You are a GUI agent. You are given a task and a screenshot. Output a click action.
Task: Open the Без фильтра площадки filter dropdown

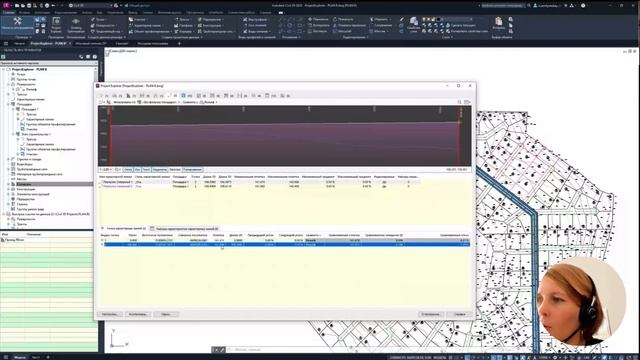tap(159, 102)
